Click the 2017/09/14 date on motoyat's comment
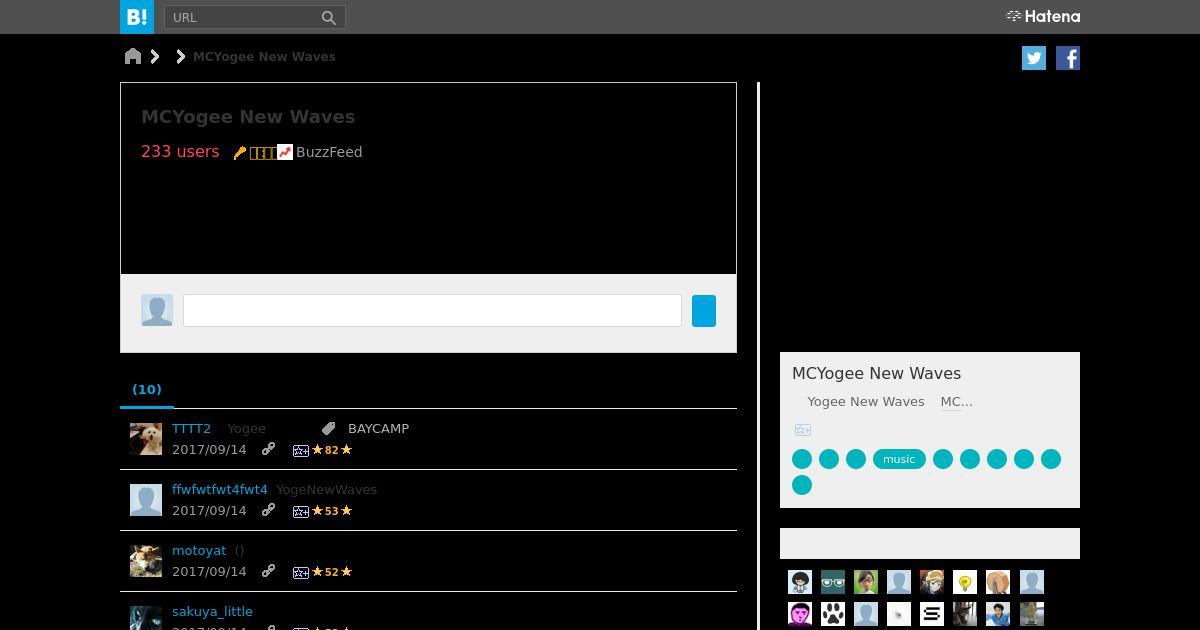This screenshot has width=1200, height=630. 209,571
